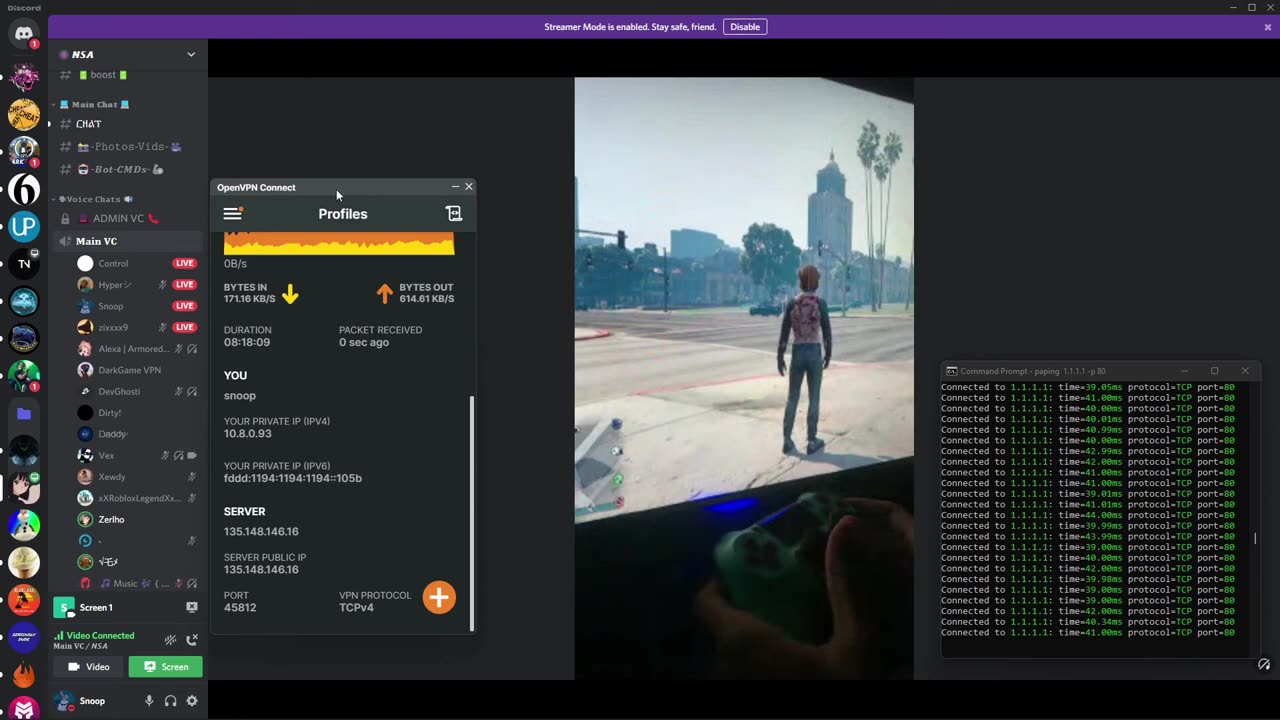Click Disable Streamer Mode button
1280x720 pixels.
(745, 27)
